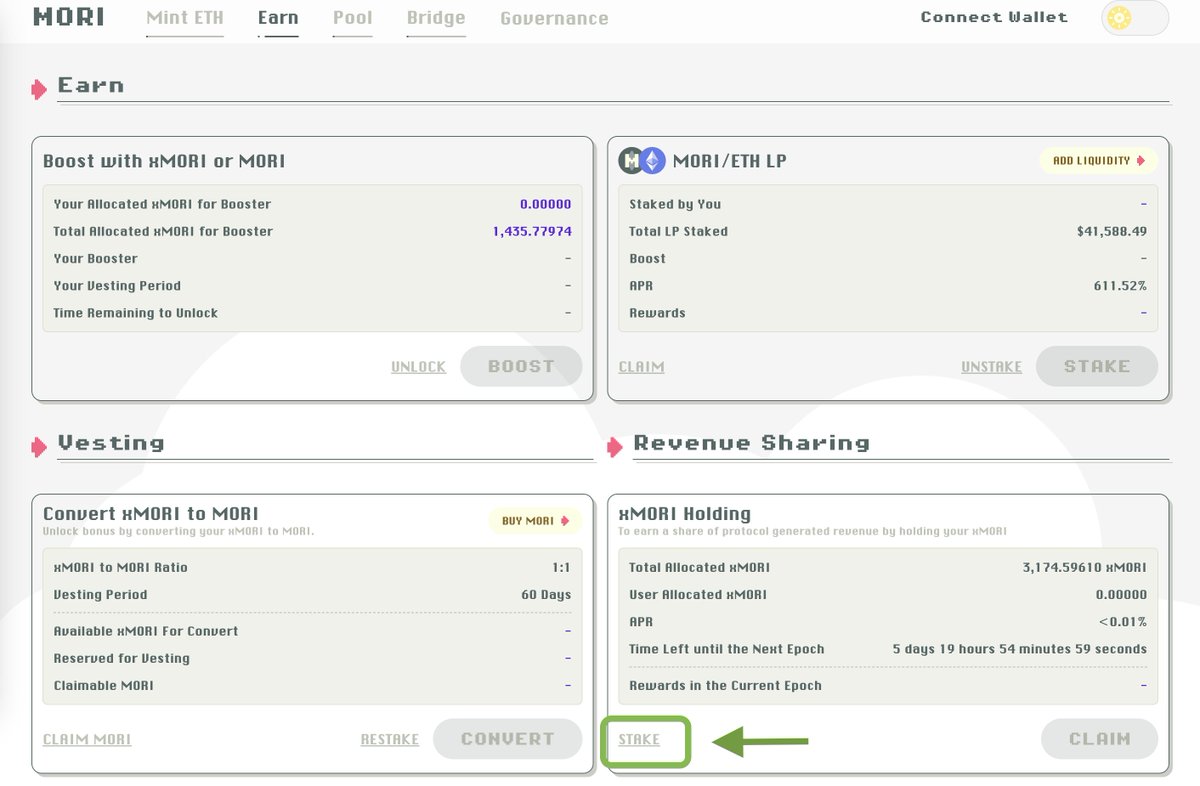This screenshot has width=1200, height=786.
Task: Click the 611.52% APR value
Action: [1120, 286]
